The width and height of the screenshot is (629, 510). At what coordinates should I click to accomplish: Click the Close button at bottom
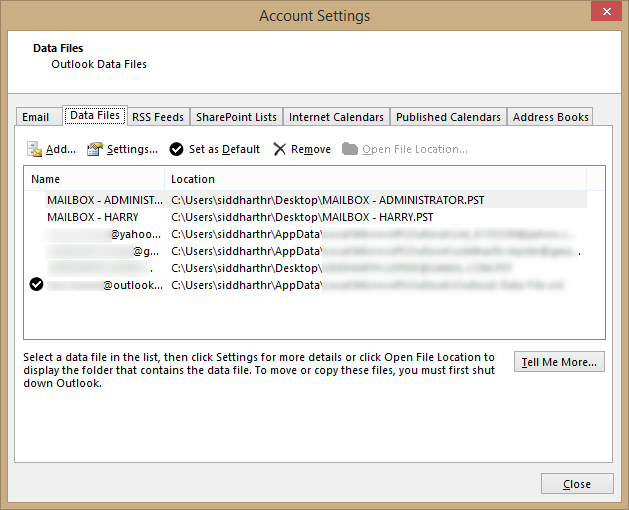point(576,484)
